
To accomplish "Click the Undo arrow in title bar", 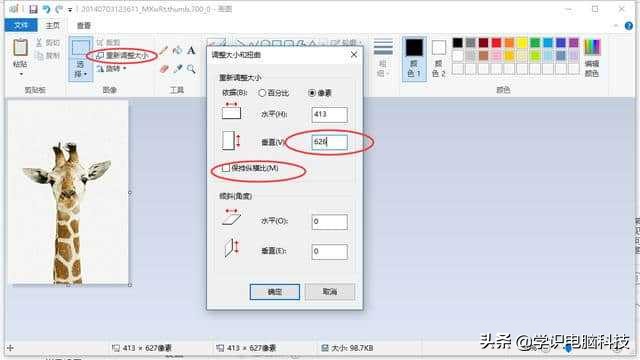I will click(46, 9).
